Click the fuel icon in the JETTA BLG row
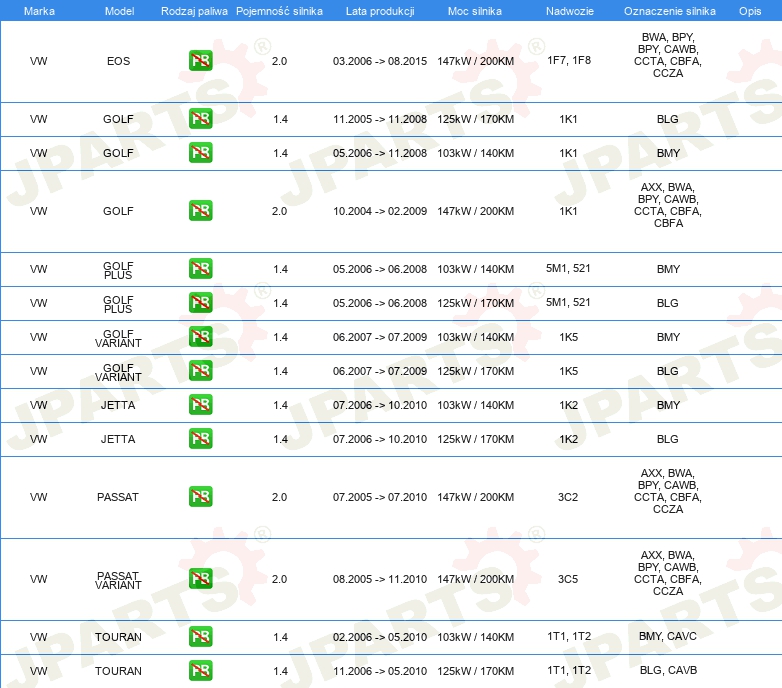The width and height of the screenshot is (782, 688). (200, 439)
